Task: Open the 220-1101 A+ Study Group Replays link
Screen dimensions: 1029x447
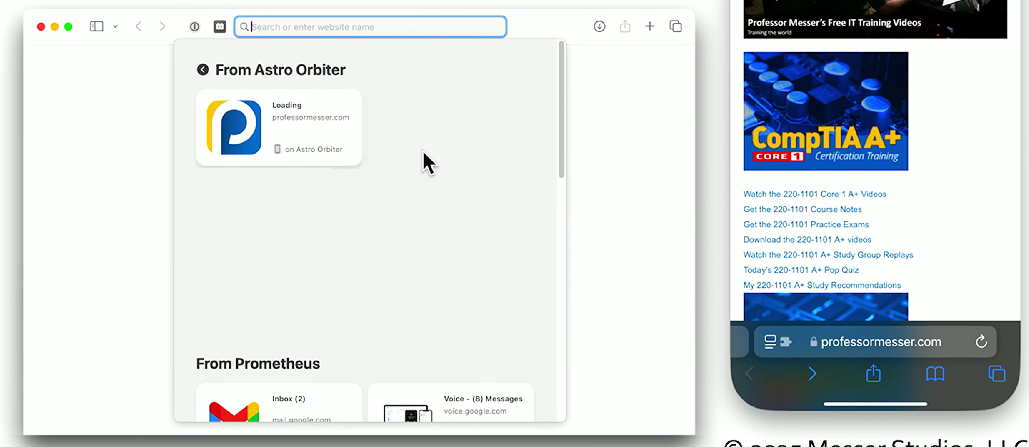Action: coord(828,255)
